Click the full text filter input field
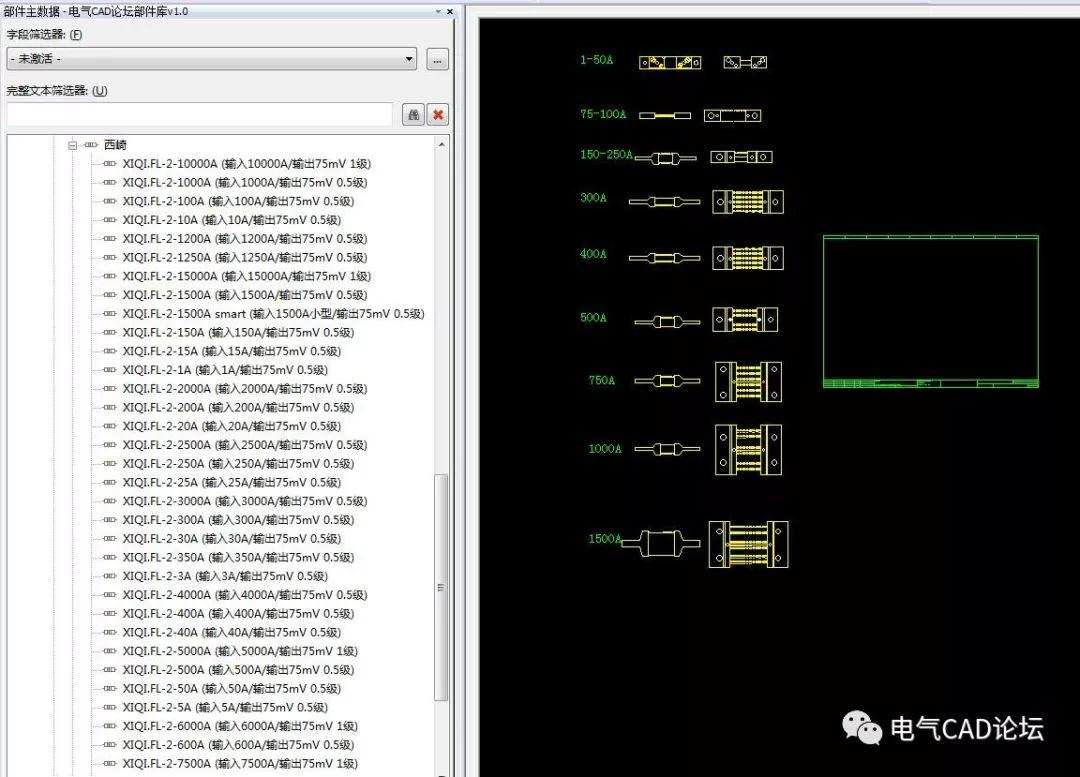 click(199, 115)
